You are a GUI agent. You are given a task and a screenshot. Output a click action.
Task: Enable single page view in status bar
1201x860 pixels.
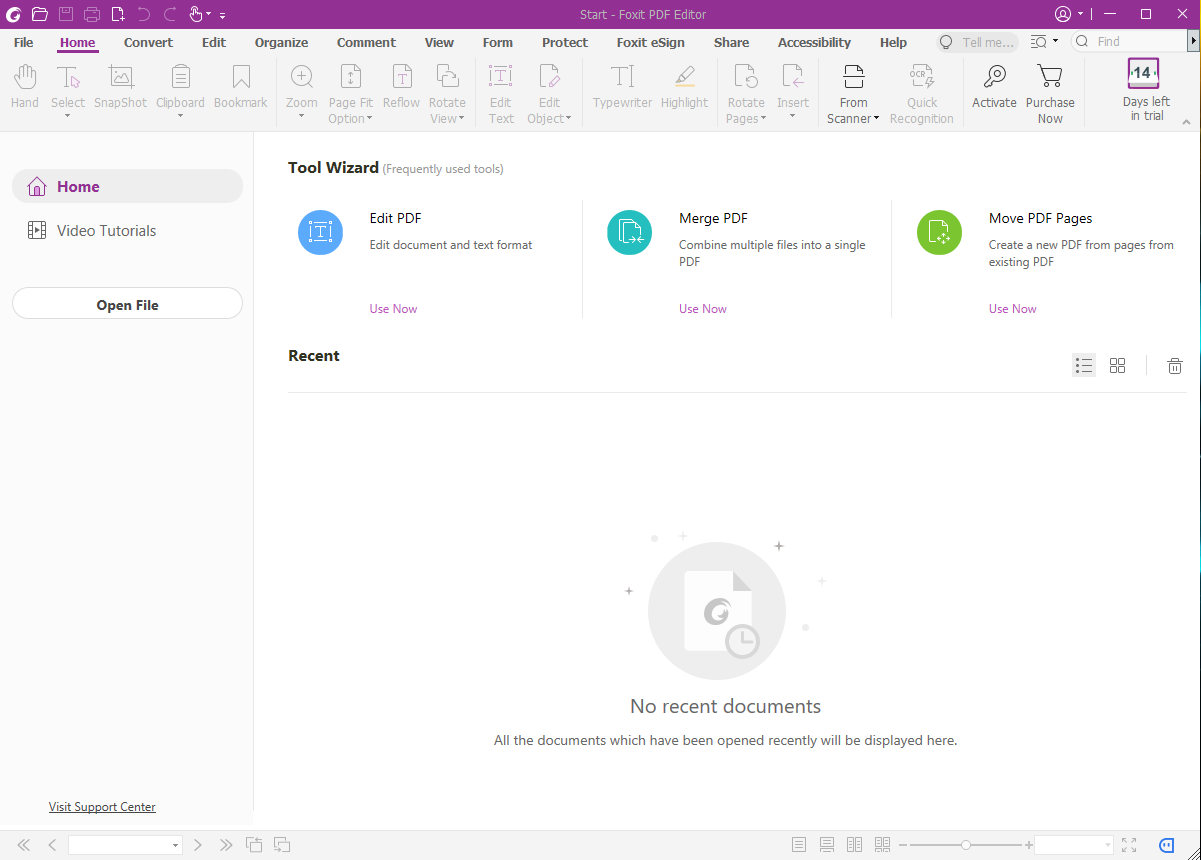pyautogui.click(x=799, y=845)
